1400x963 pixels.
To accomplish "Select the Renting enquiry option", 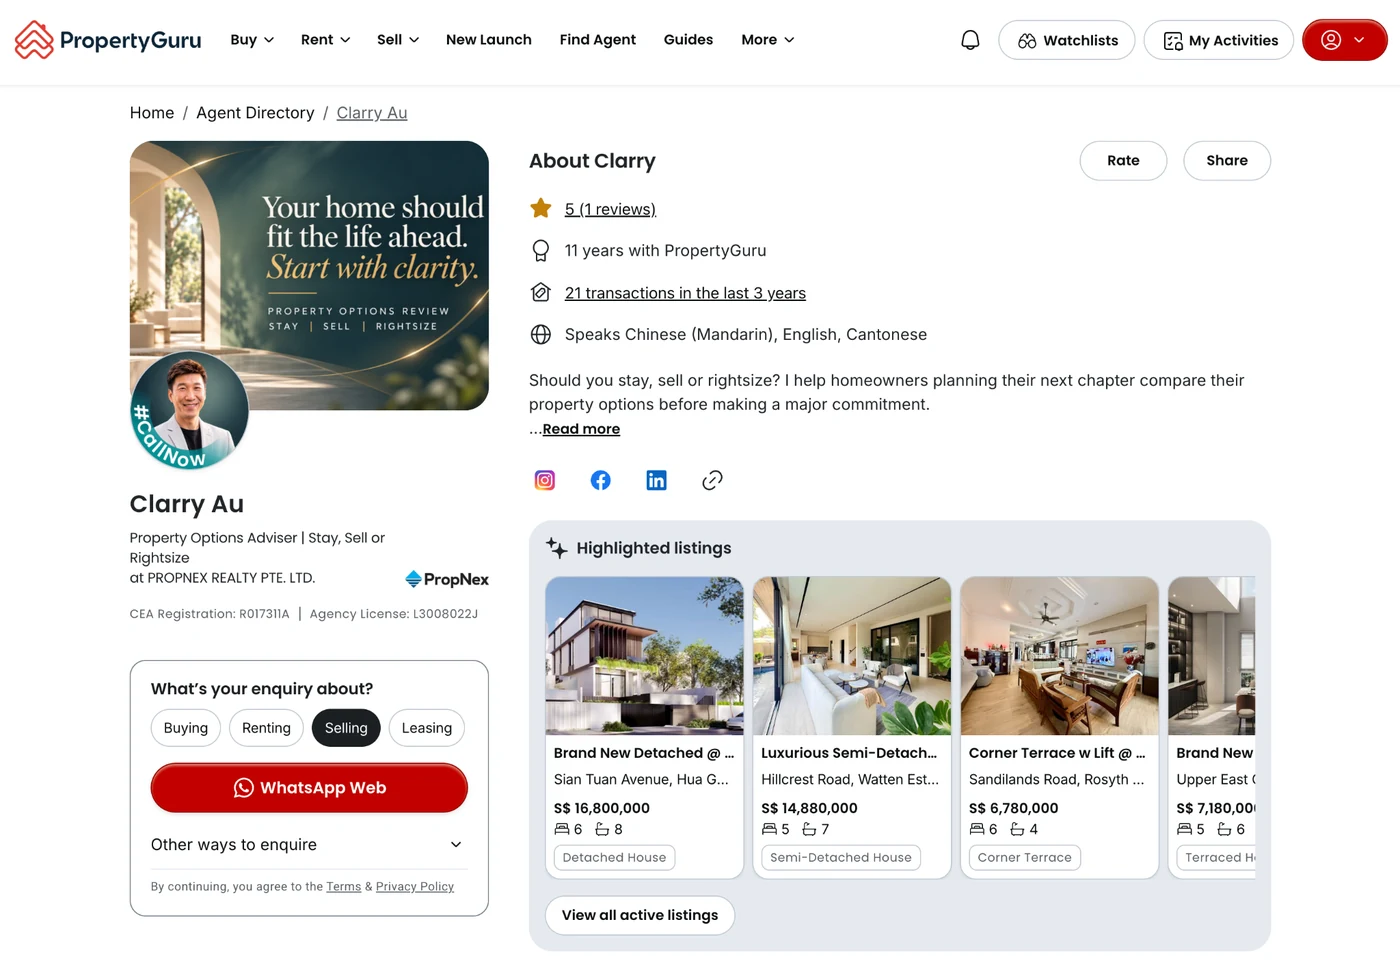I will pyautogui.click(x=266, y=728).
